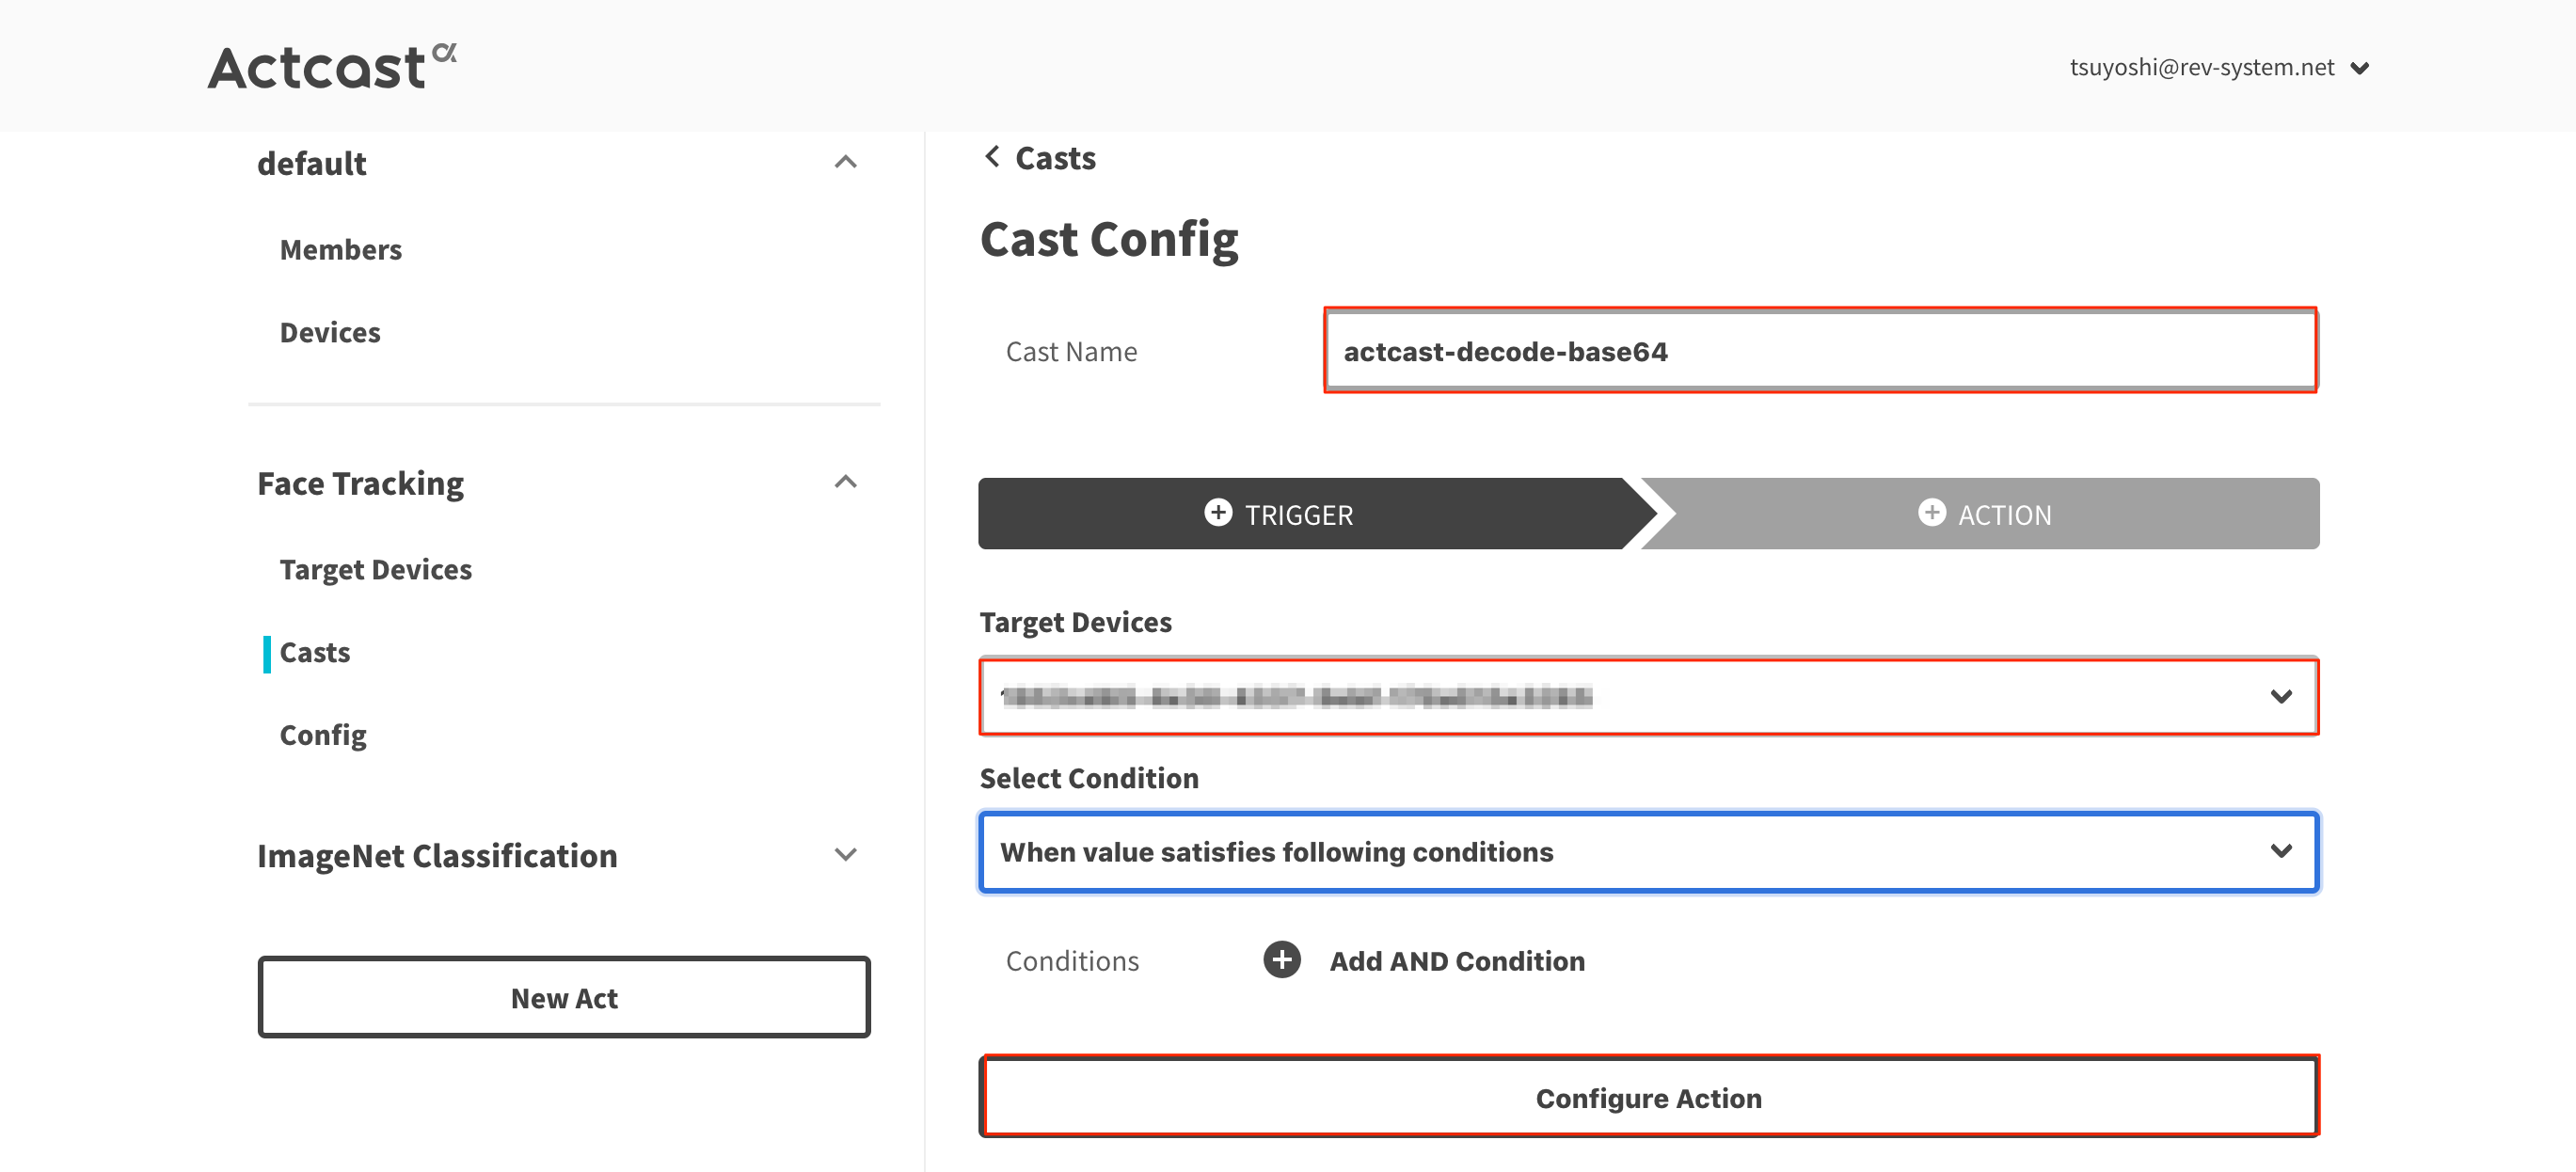Click the Add AND Condition label
The width and height of the screenshot is (2576, 1172).
click(x=1456, y=960)
